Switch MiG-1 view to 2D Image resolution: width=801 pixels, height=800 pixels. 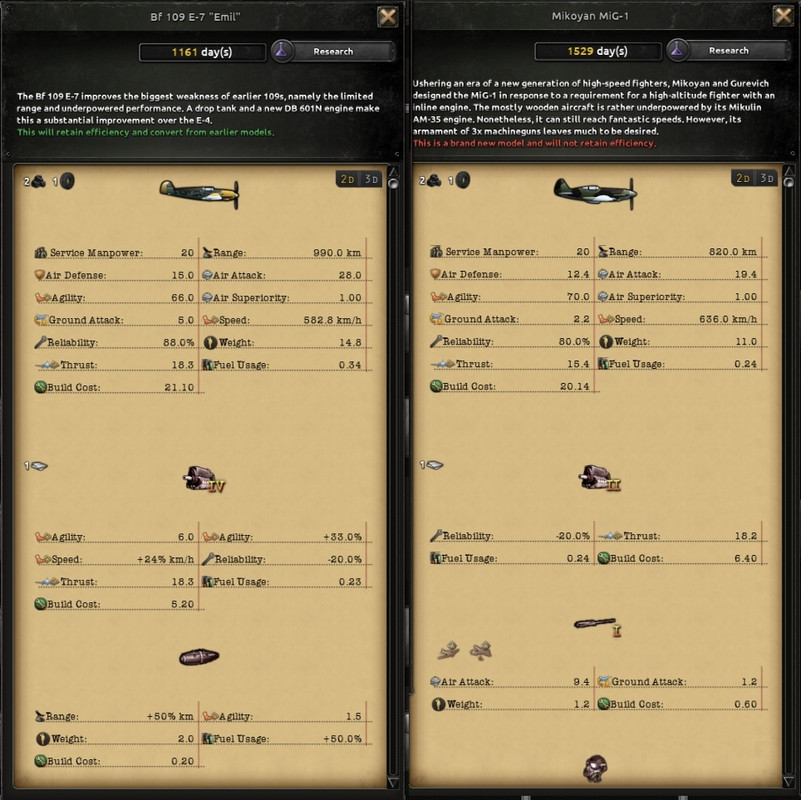(743, 178)
